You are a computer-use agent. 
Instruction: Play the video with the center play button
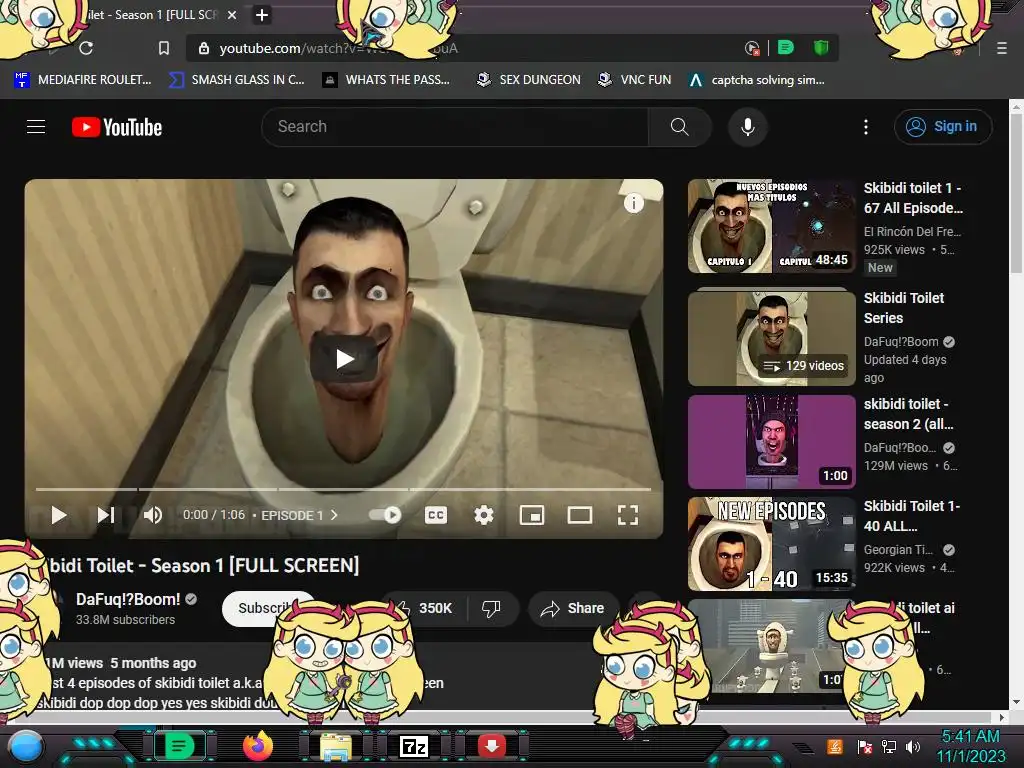click(x=344, y=359)
